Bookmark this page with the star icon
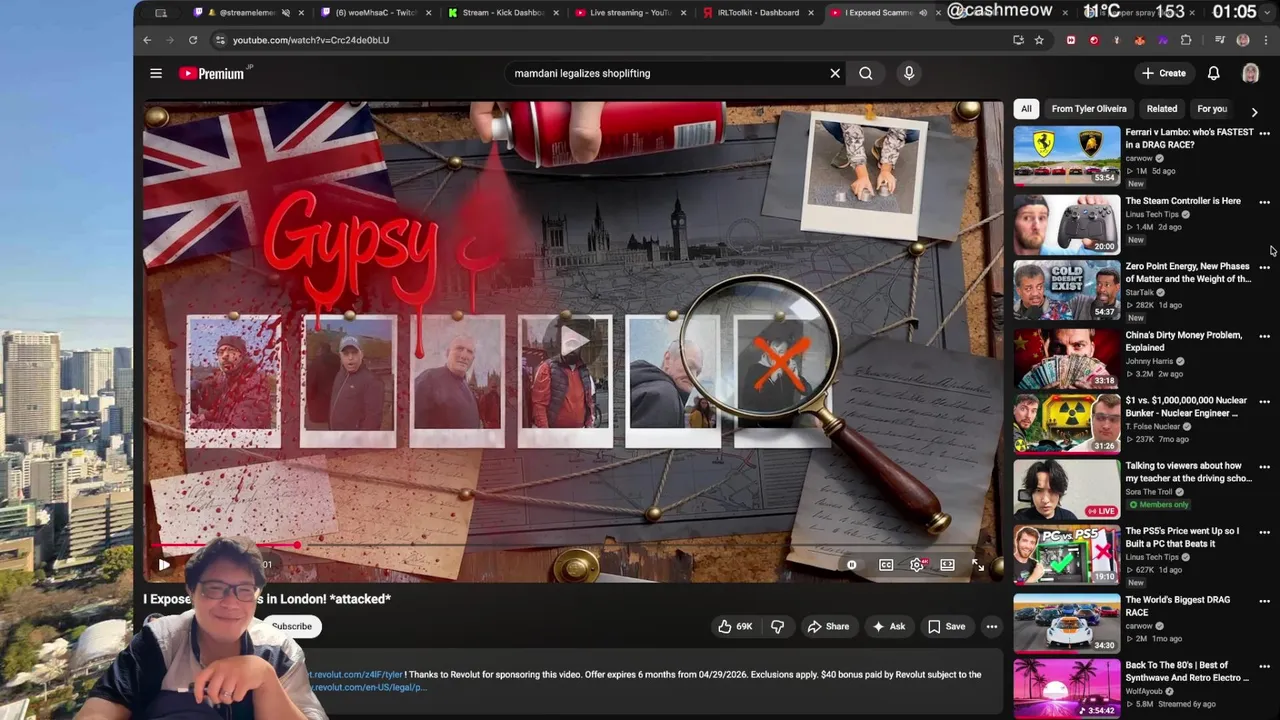The image size is (1280, 720). (1039, 40)
